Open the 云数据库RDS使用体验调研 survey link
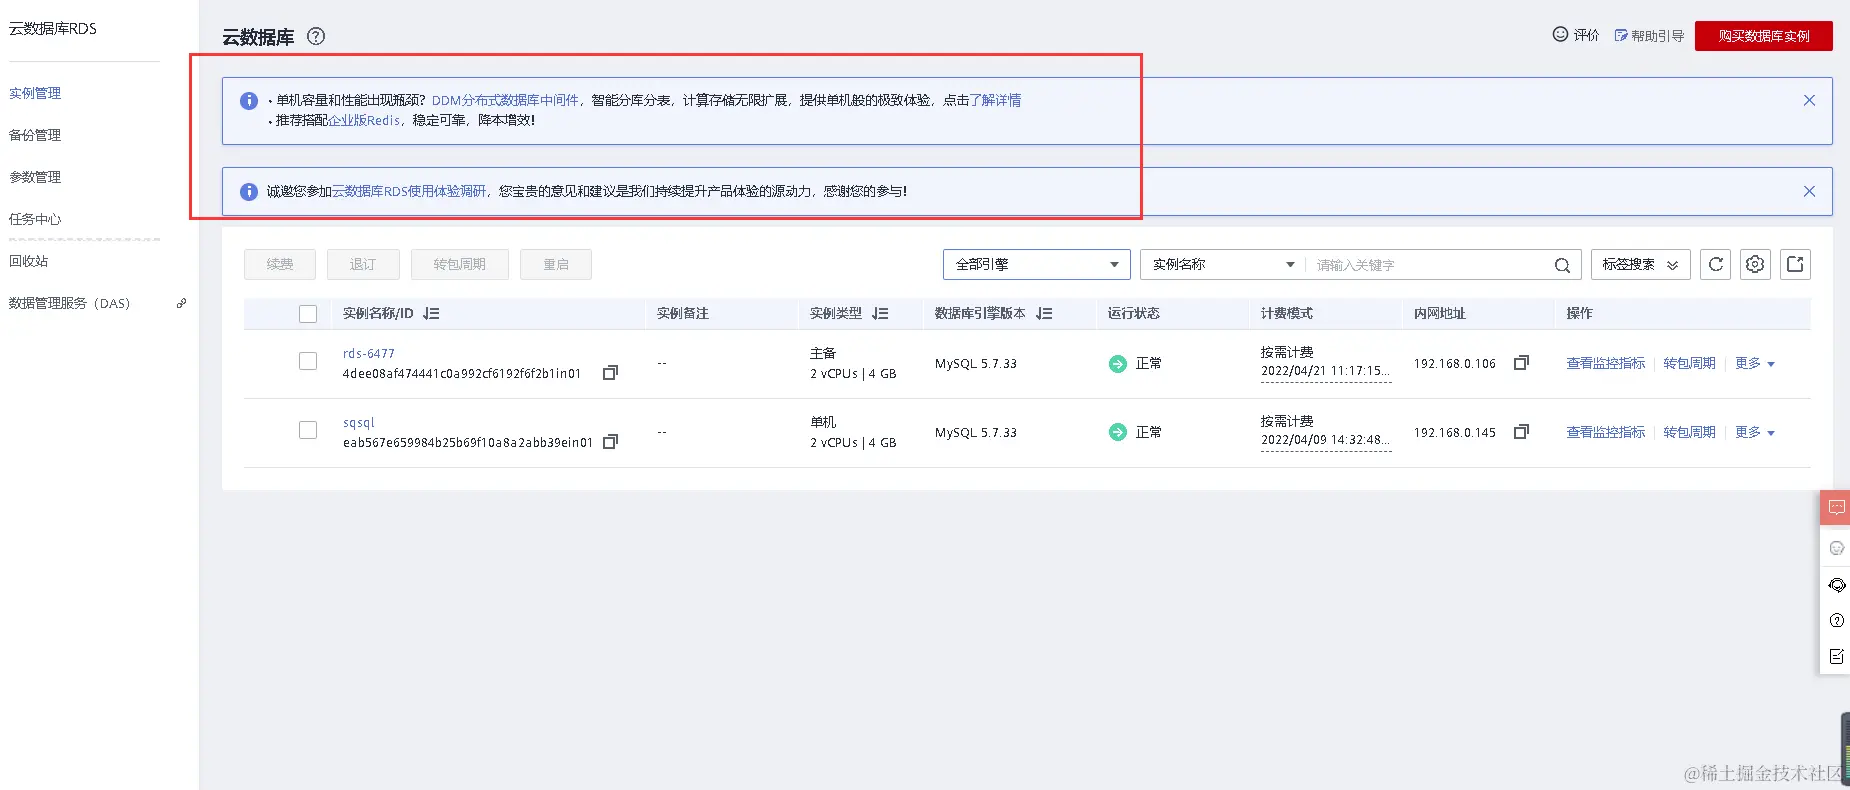Viewport: 1850px width, 790px height. [409, 191]
